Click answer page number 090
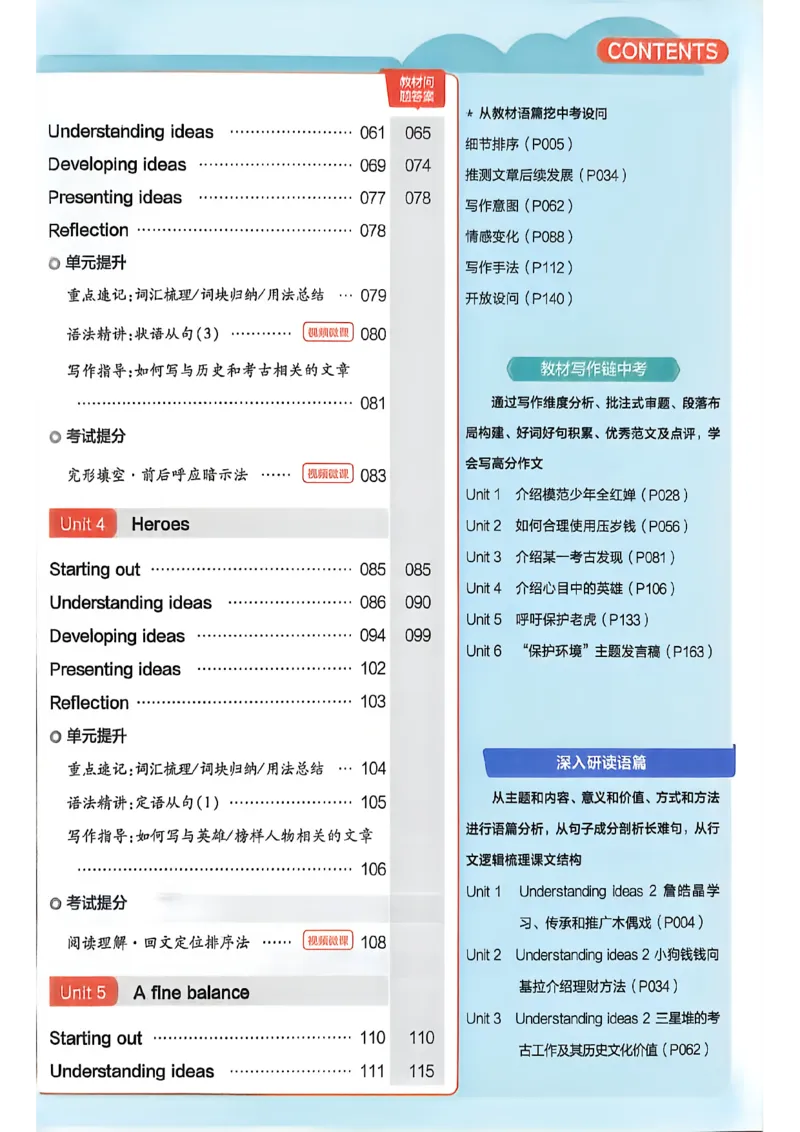The width and height of the screenshot is (800, 1132). click(417, 602)
